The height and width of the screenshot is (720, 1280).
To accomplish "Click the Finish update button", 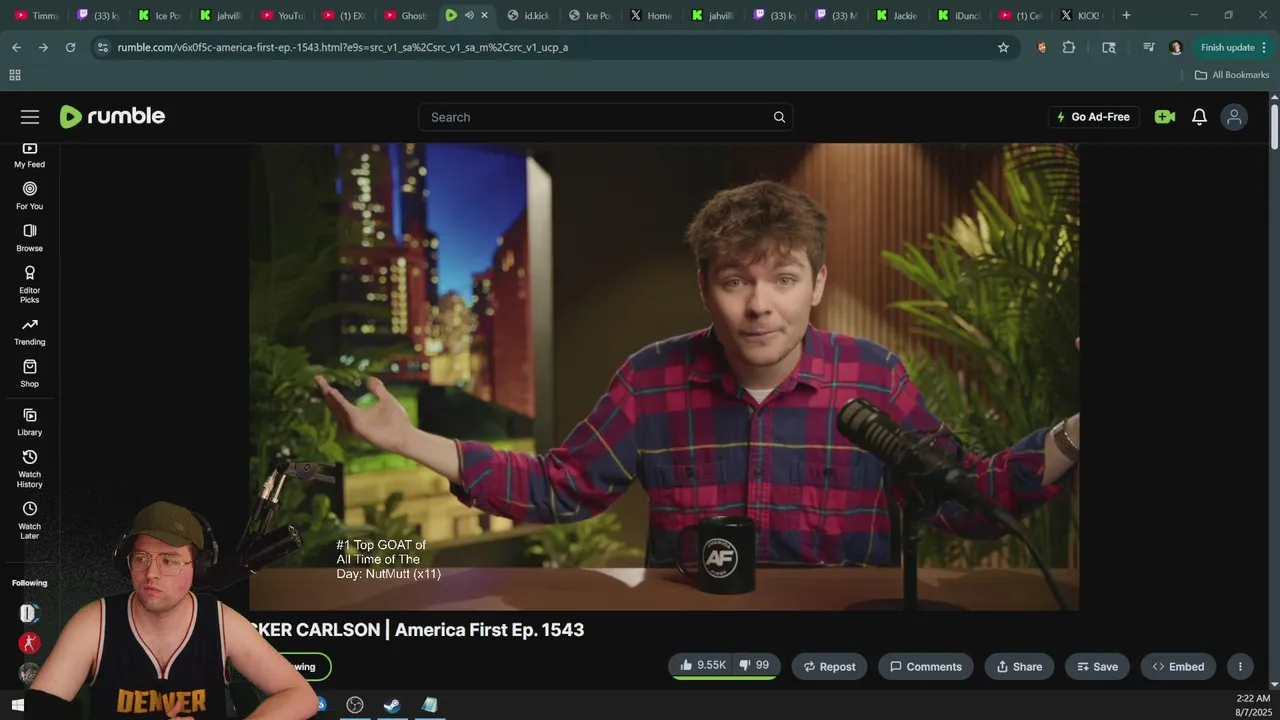I will (1227, 47).
